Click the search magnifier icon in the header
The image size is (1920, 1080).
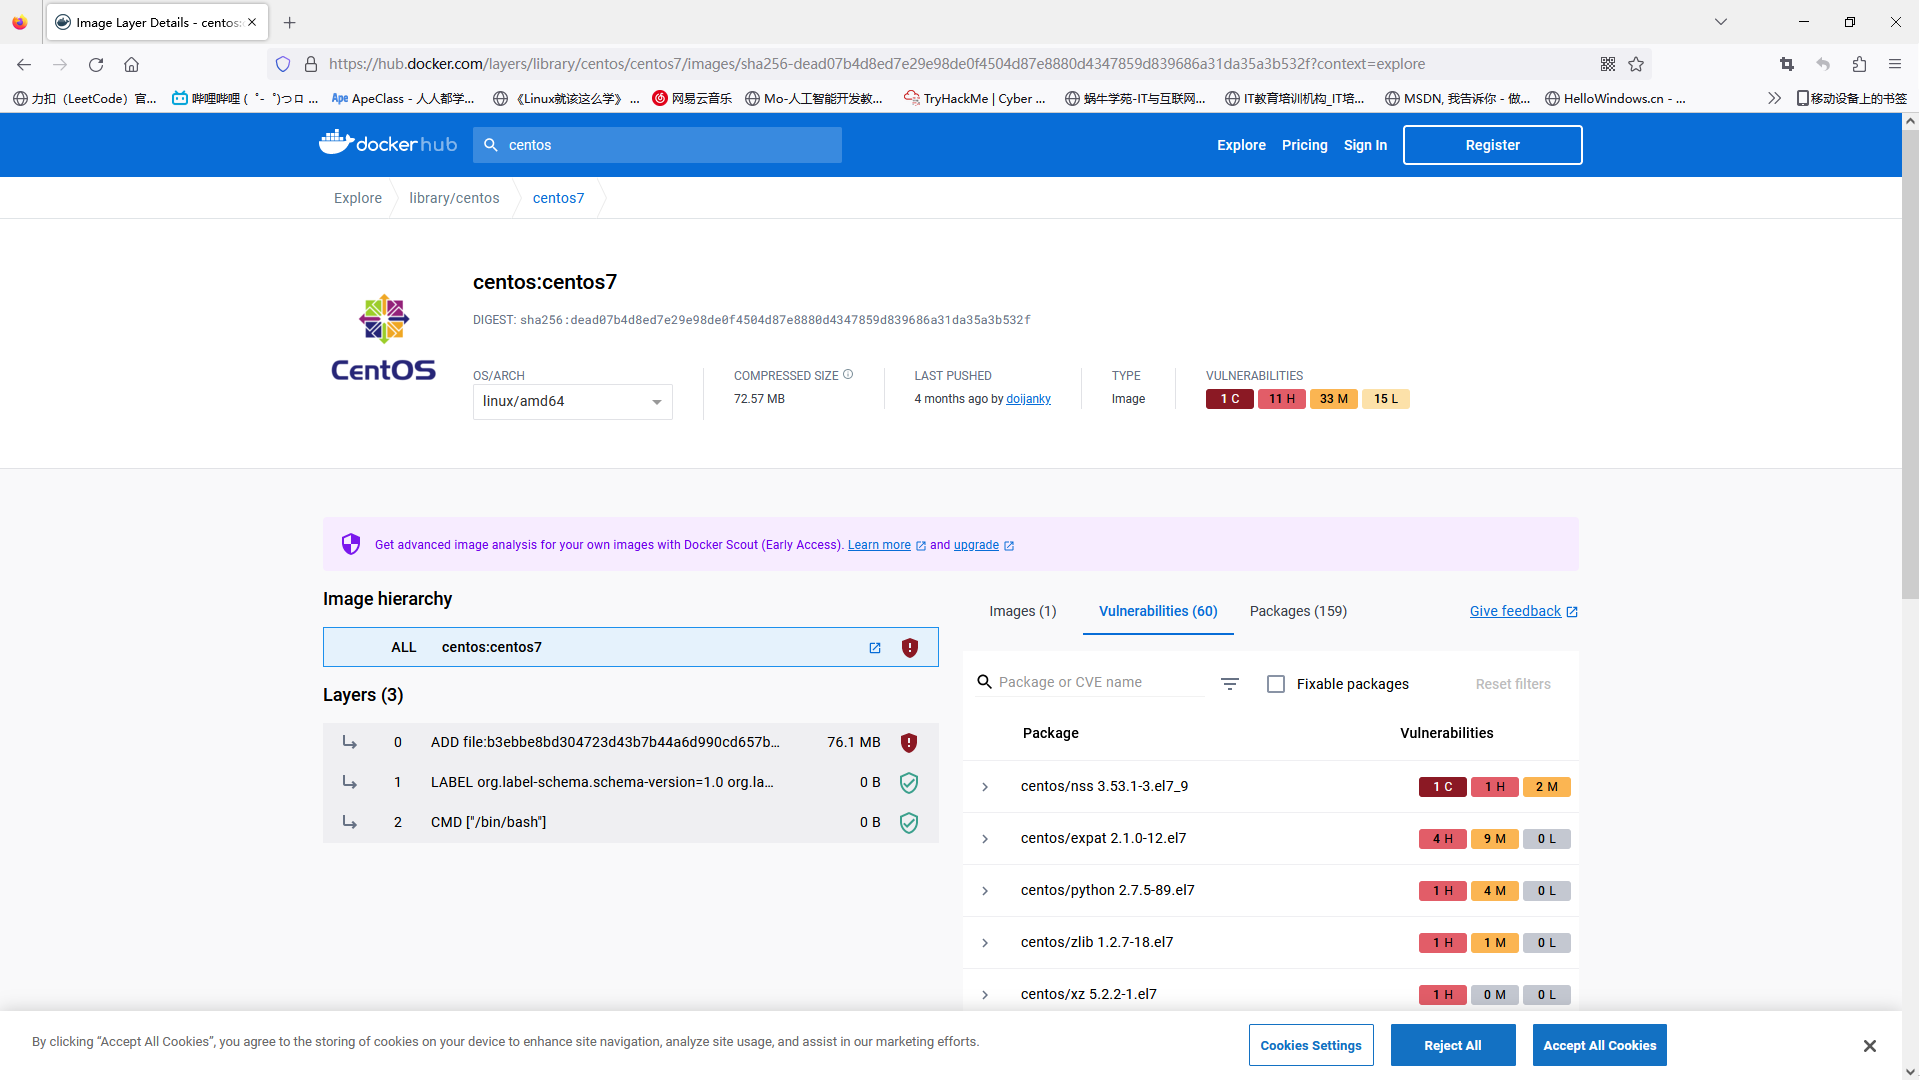click(491, 145)
